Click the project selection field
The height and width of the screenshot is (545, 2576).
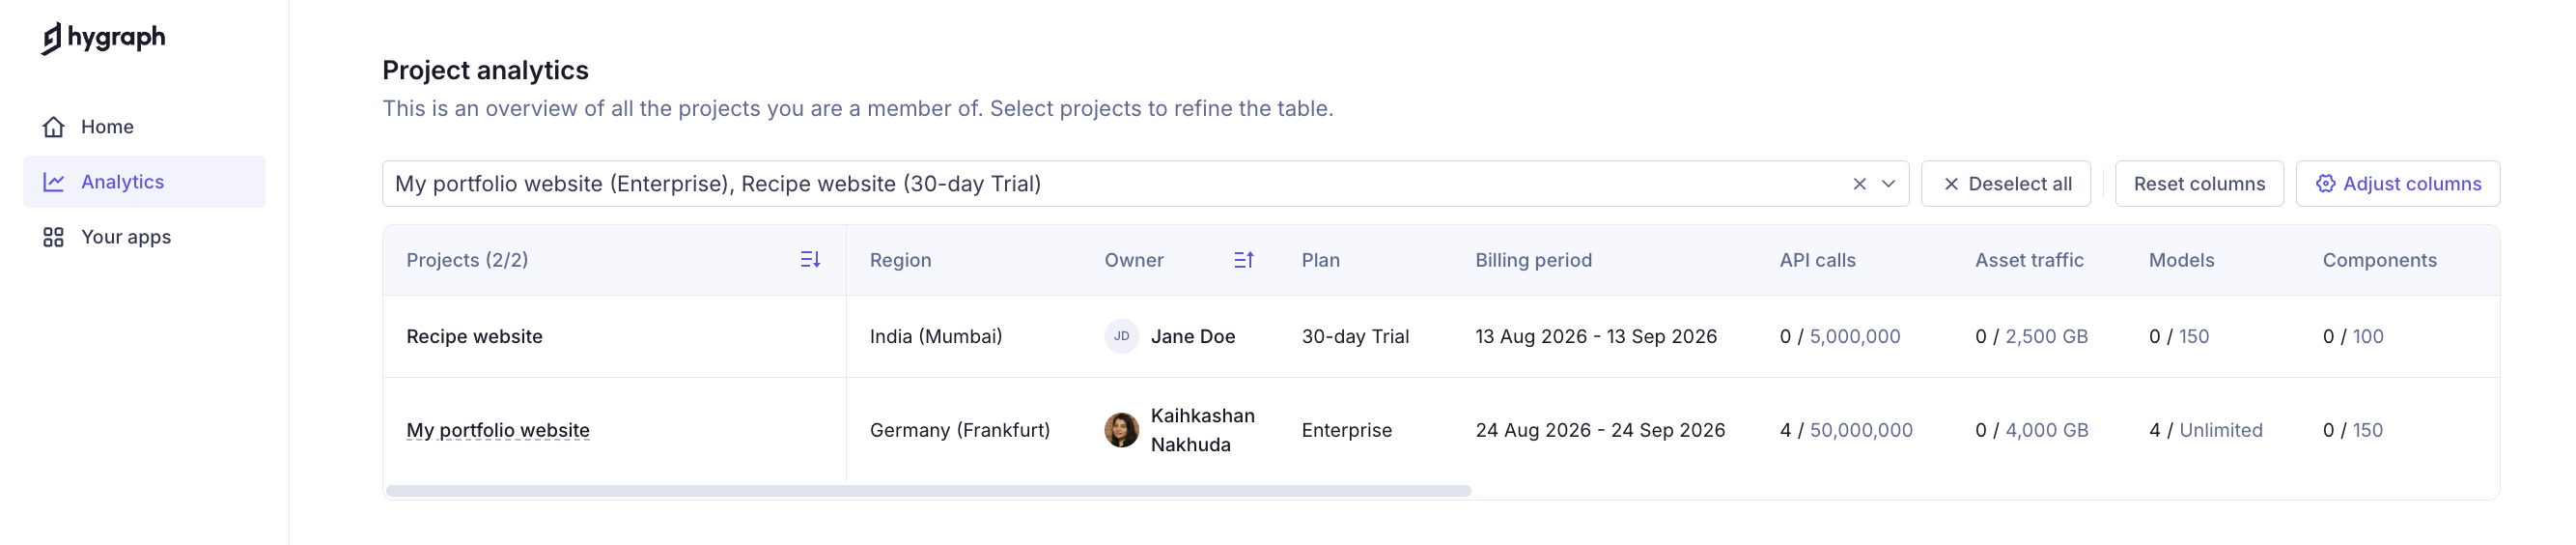(1145, 184)
